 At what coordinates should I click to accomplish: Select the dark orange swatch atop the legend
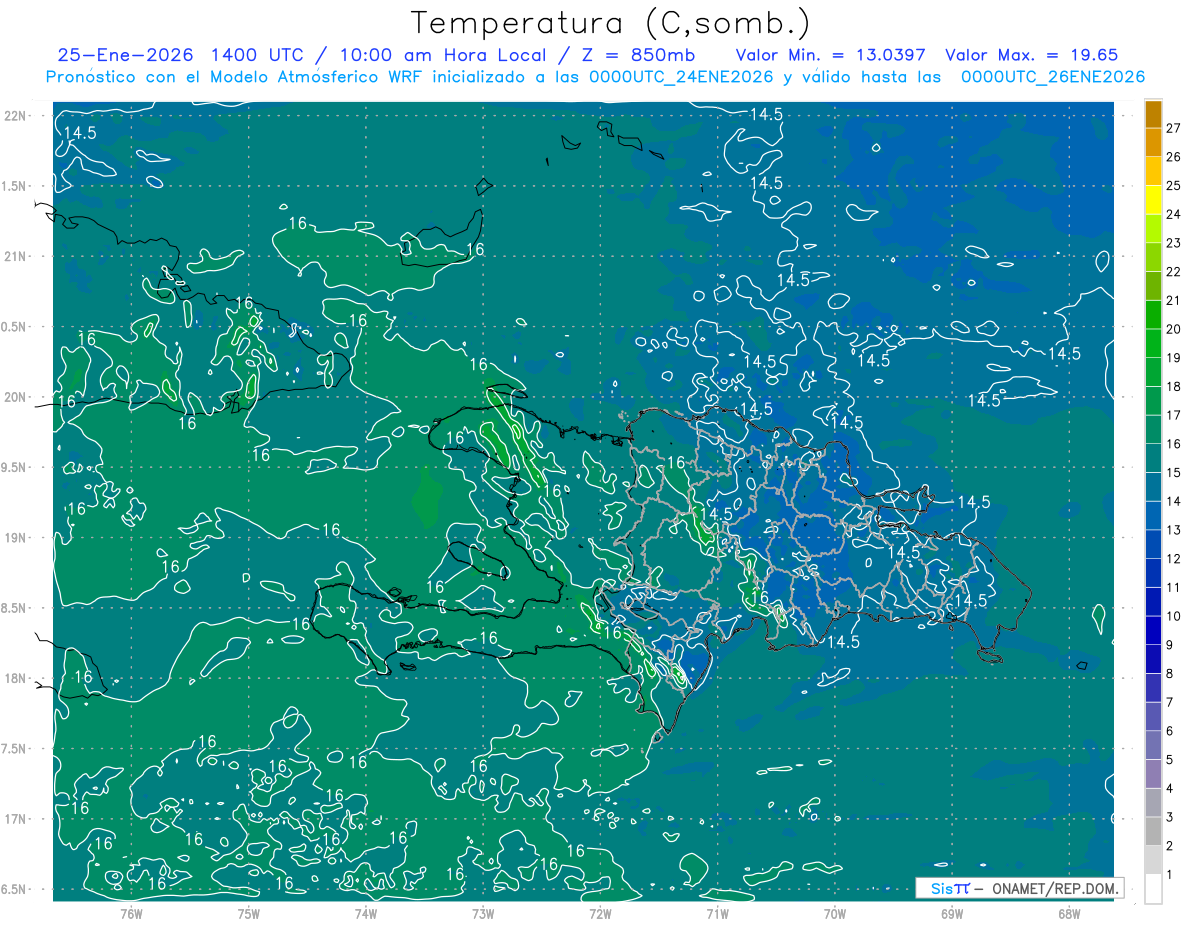click(x=1153, y=114)
